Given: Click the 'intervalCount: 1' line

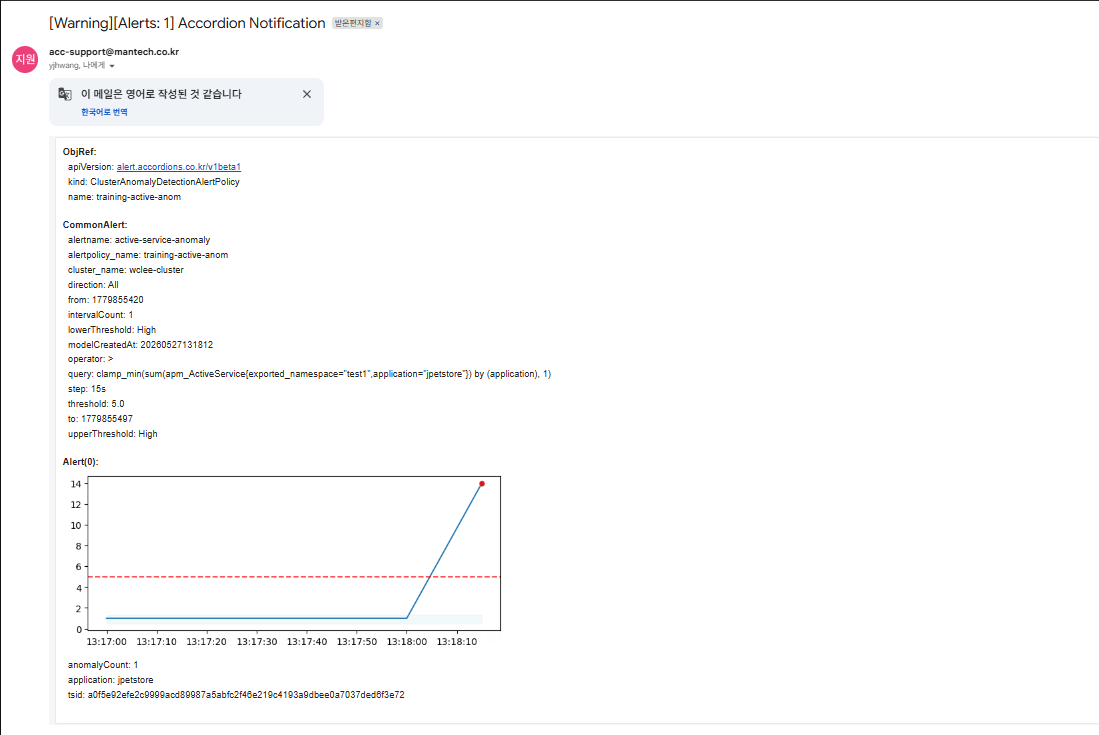Looking at the screenshot, I should click(x=100, y=315).
